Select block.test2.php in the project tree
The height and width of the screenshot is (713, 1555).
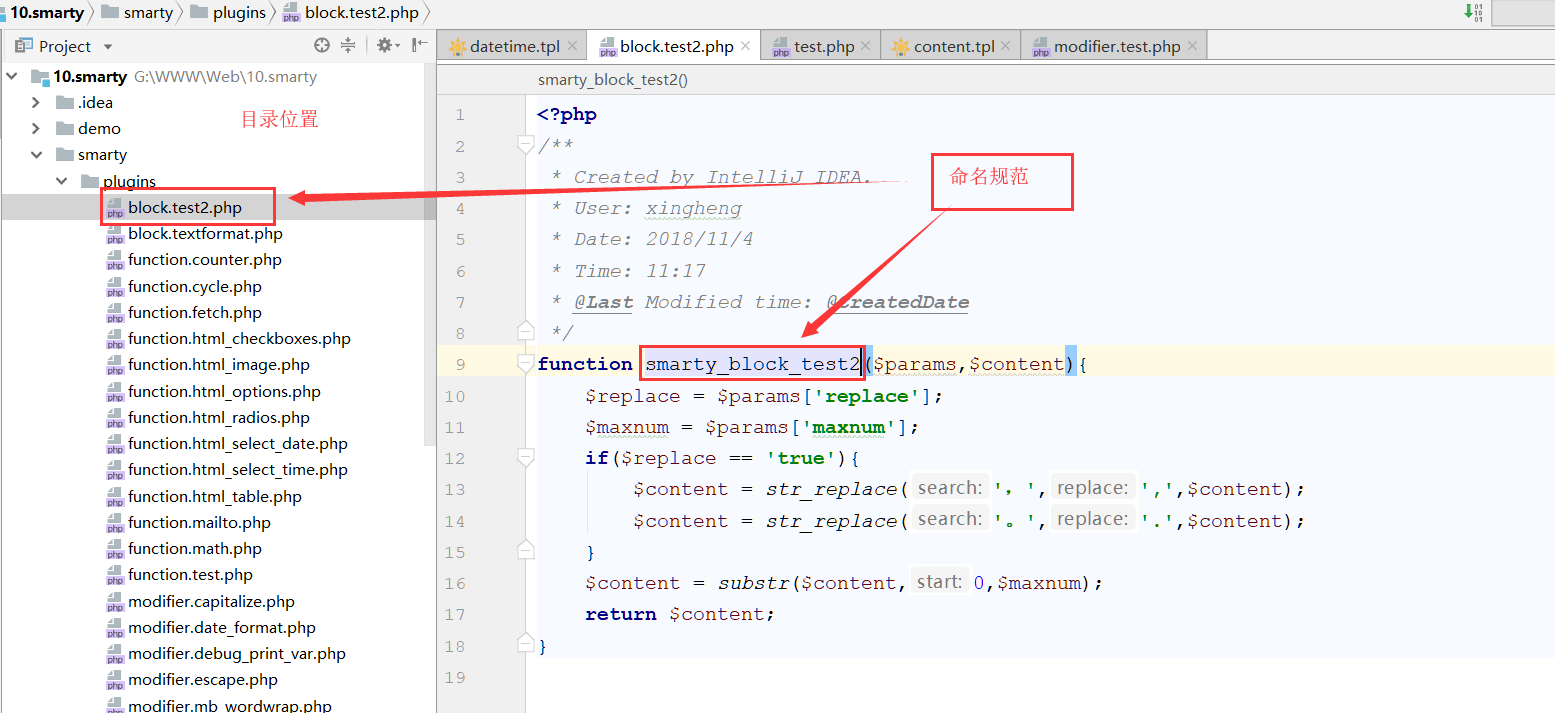click(185, 208)
